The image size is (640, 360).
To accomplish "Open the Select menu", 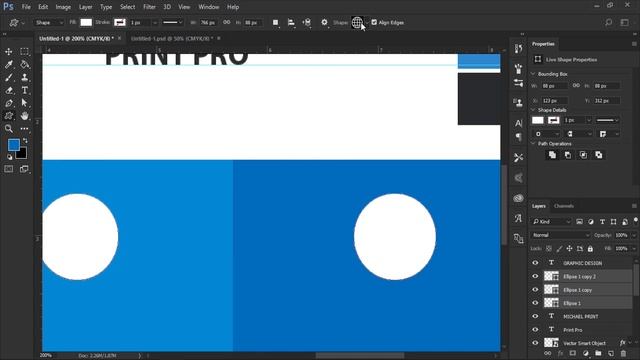I will (127, 7).
